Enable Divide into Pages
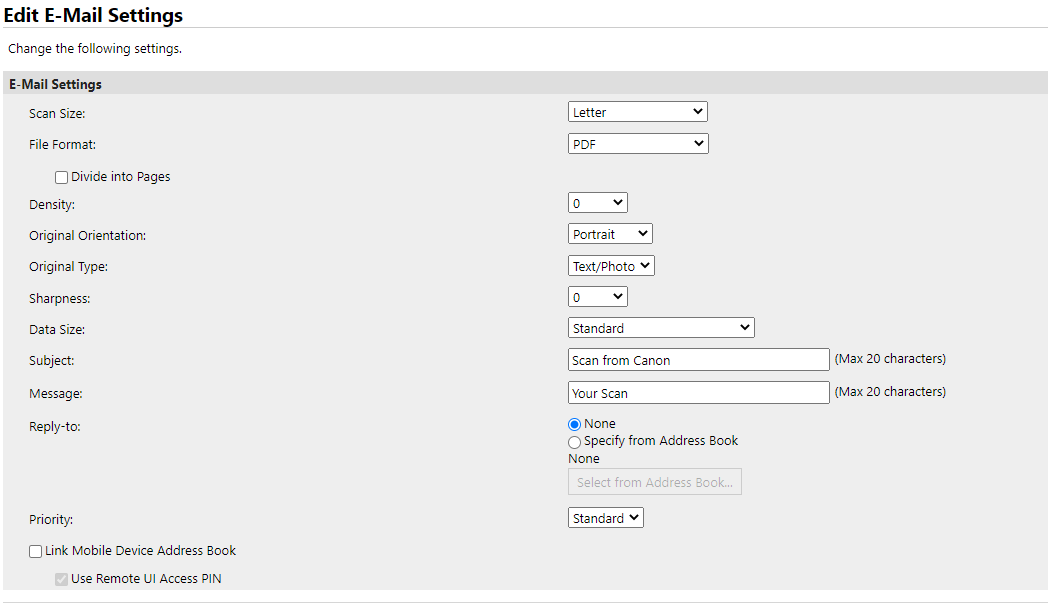This screenshot has height=608, width=1048. tap(61, 176)
